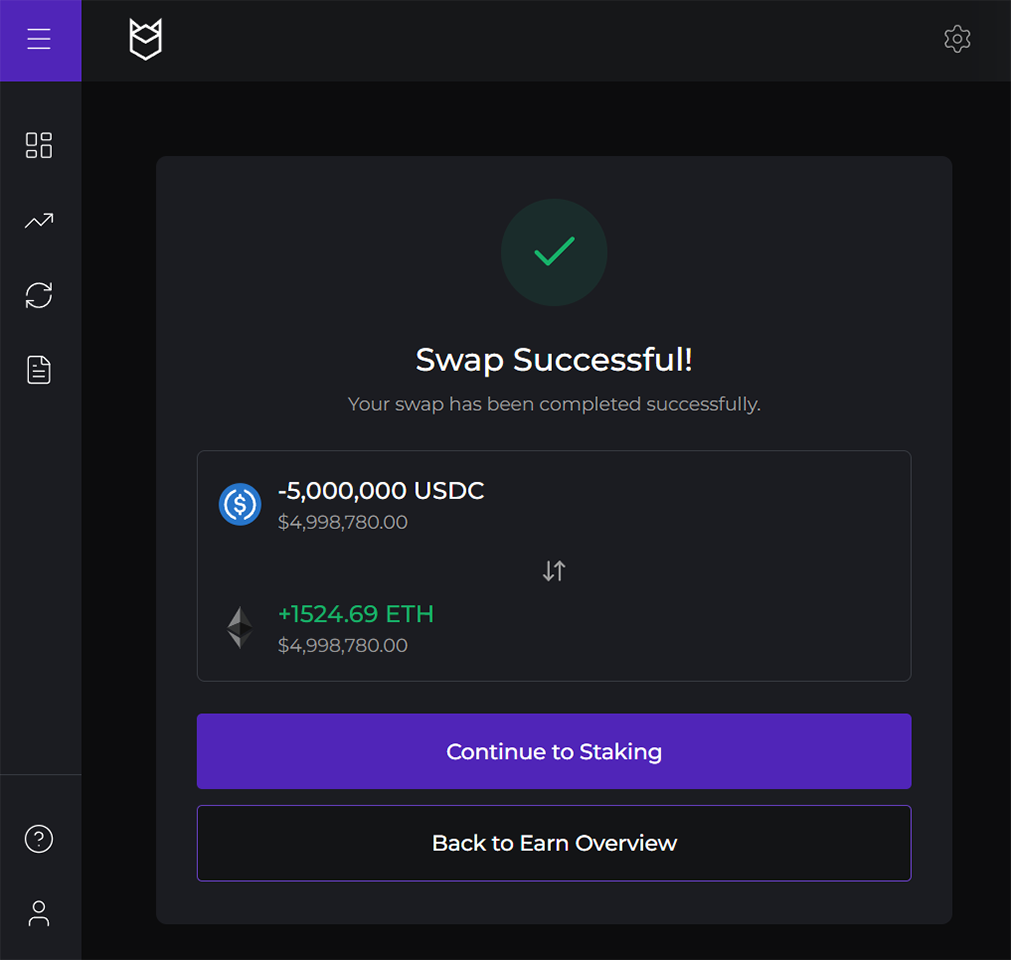Open the document page sidebar icon
This screenshot has width=1011, height=960.
[x=39, y=370]
